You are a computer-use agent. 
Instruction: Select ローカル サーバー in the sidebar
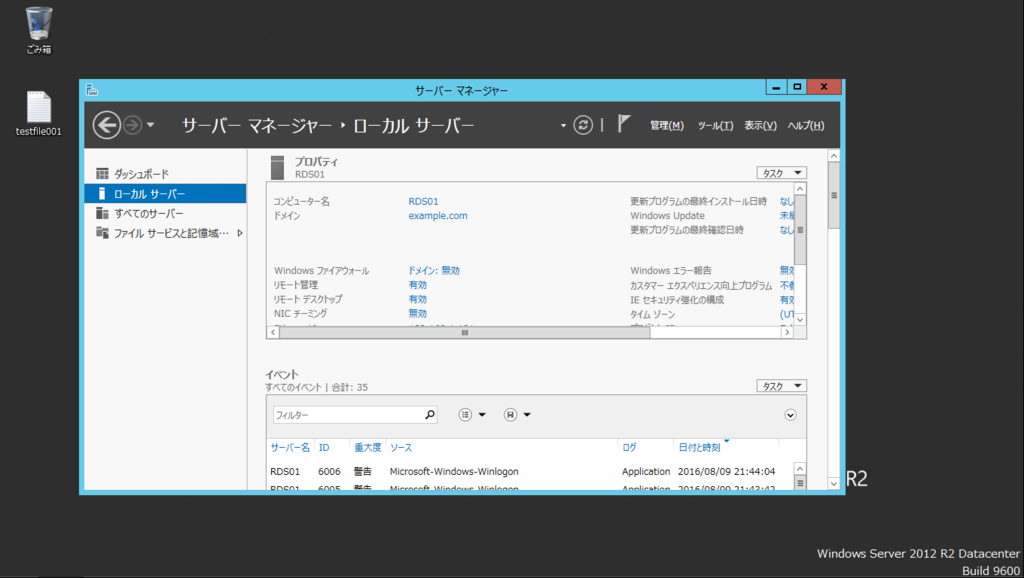point(165,193)
